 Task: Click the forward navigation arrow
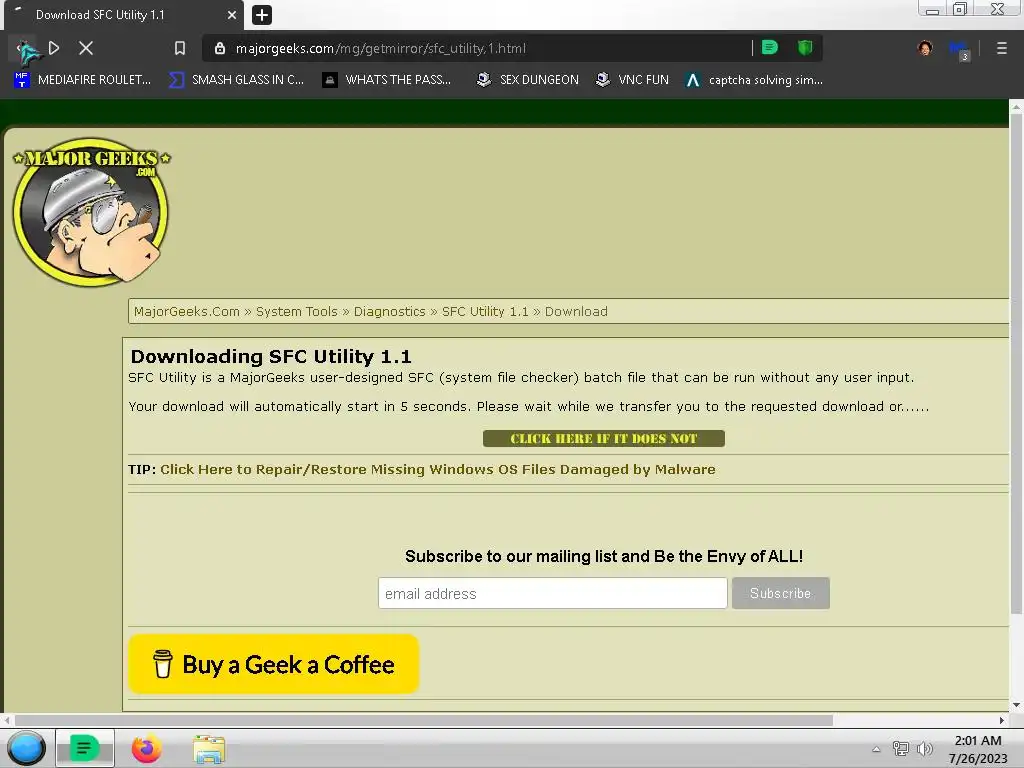tap(54, 48)
